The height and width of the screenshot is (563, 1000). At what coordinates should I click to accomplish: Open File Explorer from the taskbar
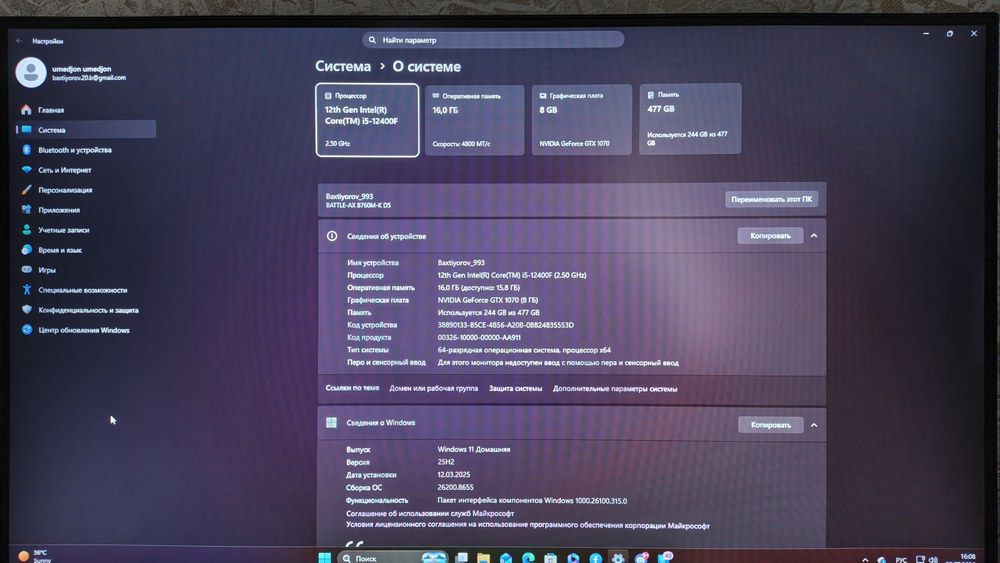point(483,559)
